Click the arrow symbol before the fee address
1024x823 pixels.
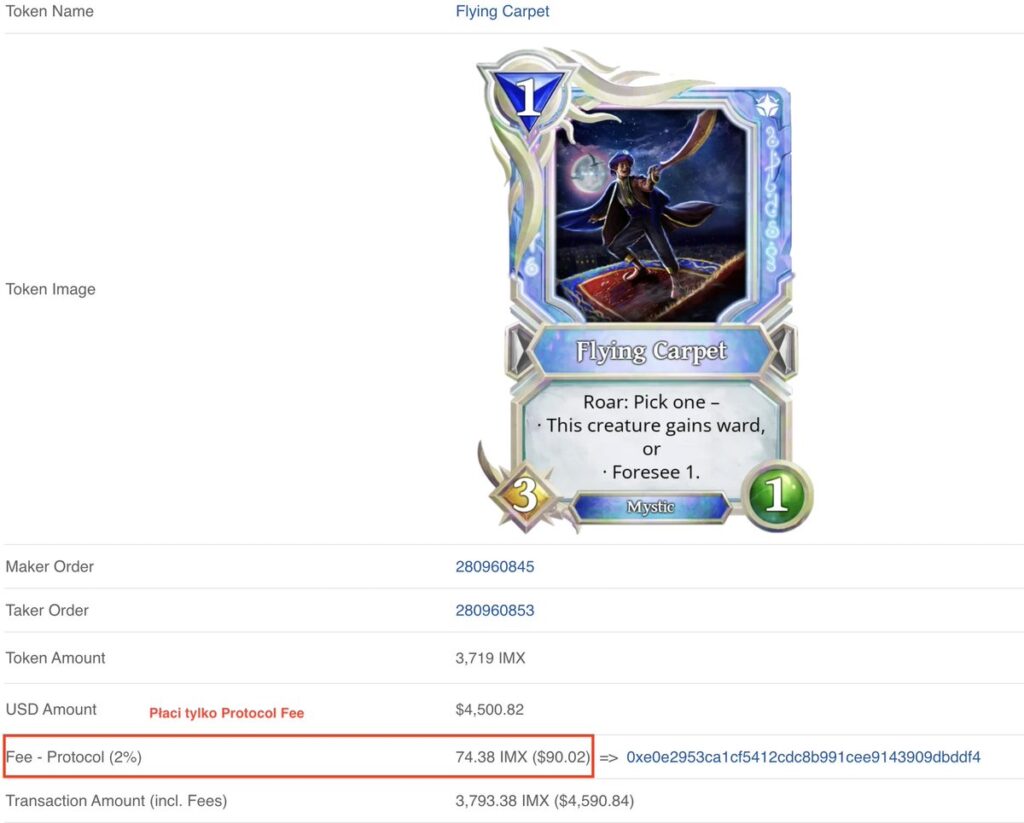pyautogui.click(x=608, y=758)
